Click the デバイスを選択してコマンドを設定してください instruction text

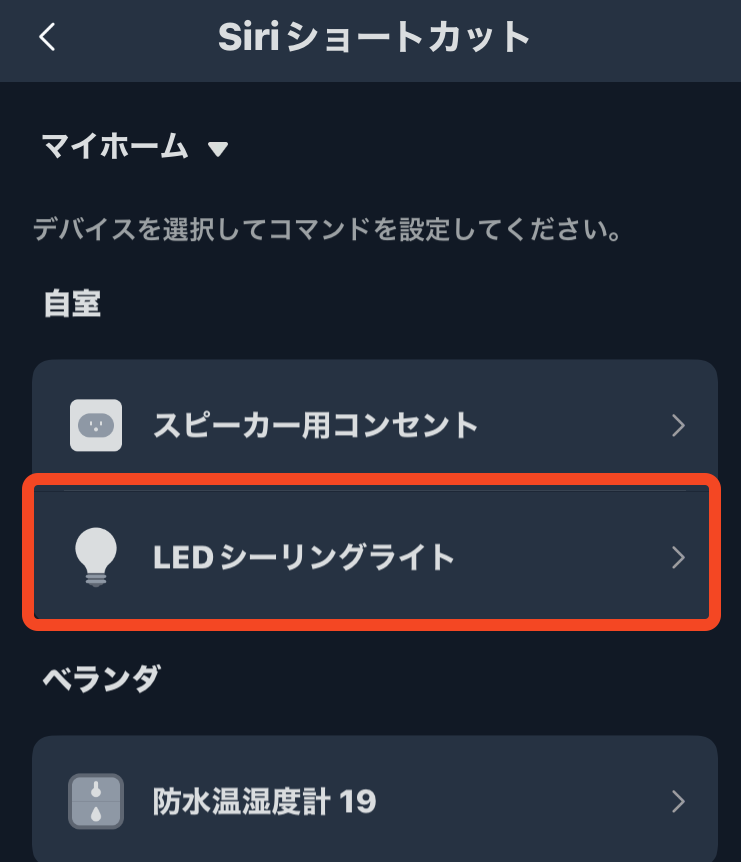pos(328,231)
